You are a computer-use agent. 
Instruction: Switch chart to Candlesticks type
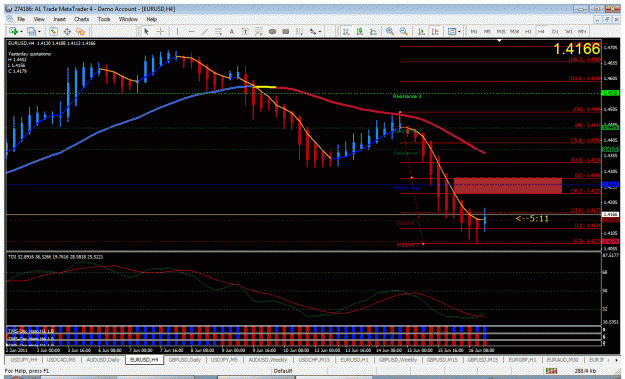point(360,31)
